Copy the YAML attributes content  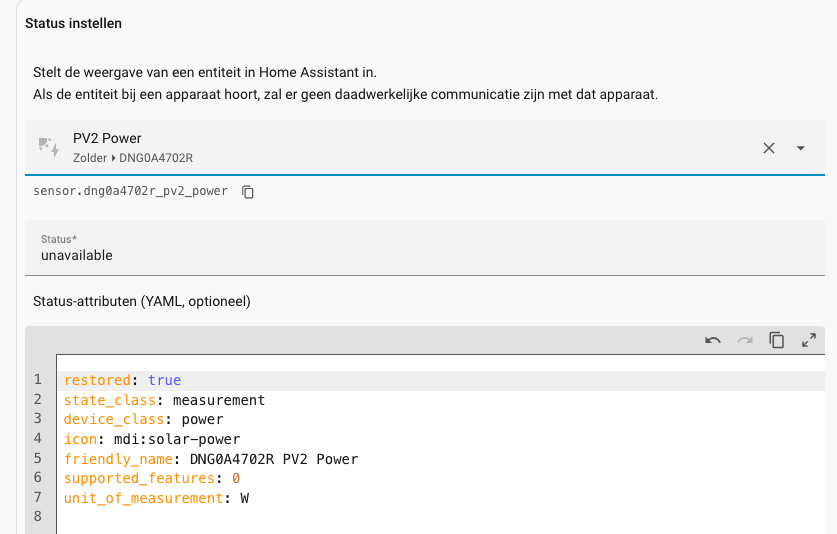coord(777,340)
